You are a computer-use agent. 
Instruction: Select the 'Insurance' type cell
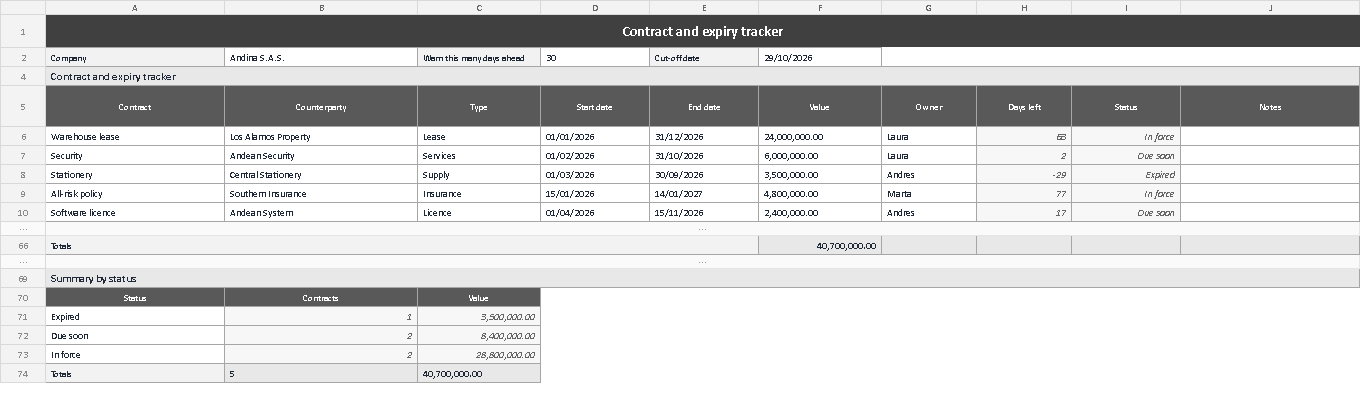tap(479, 193)
